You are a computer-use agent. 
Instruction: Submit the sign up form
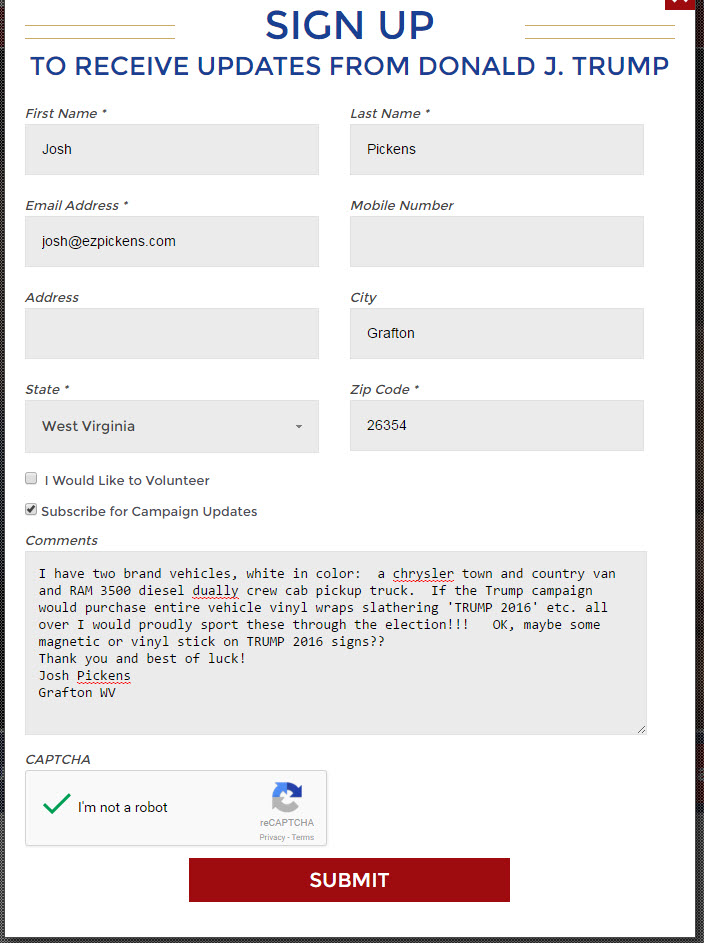click(349, 880)
